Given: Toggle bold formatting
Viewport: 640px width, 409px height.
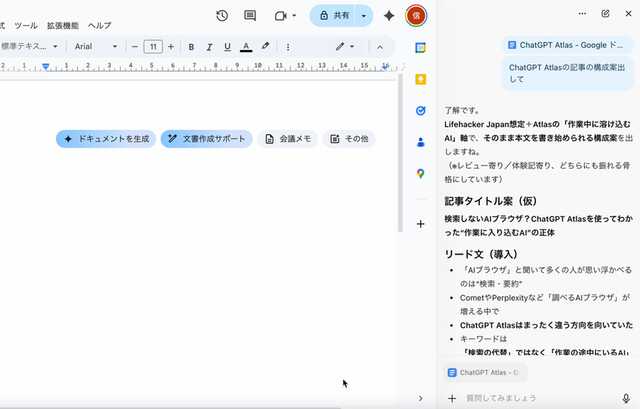Looking at the screenshot, I should click(x=191, y=46).
